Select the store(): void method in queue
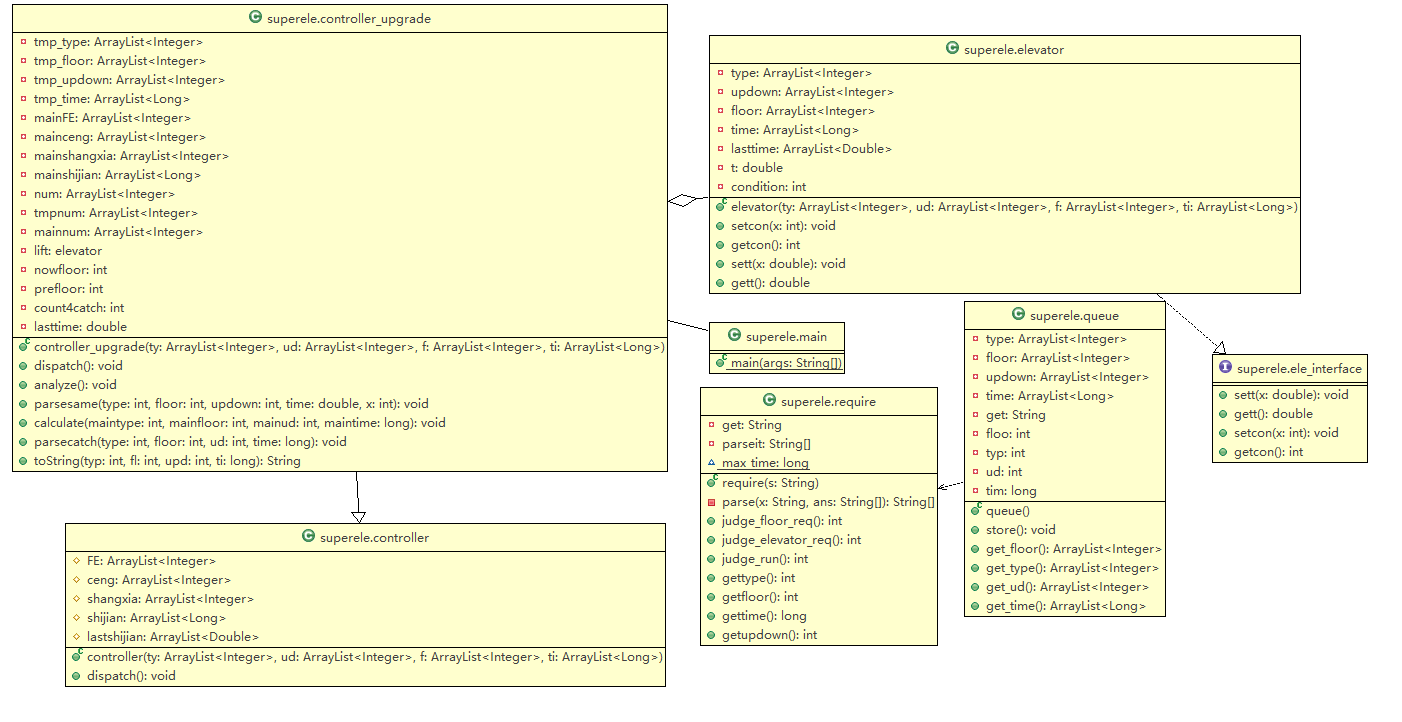1402x722 pixels. point(1020,530)
